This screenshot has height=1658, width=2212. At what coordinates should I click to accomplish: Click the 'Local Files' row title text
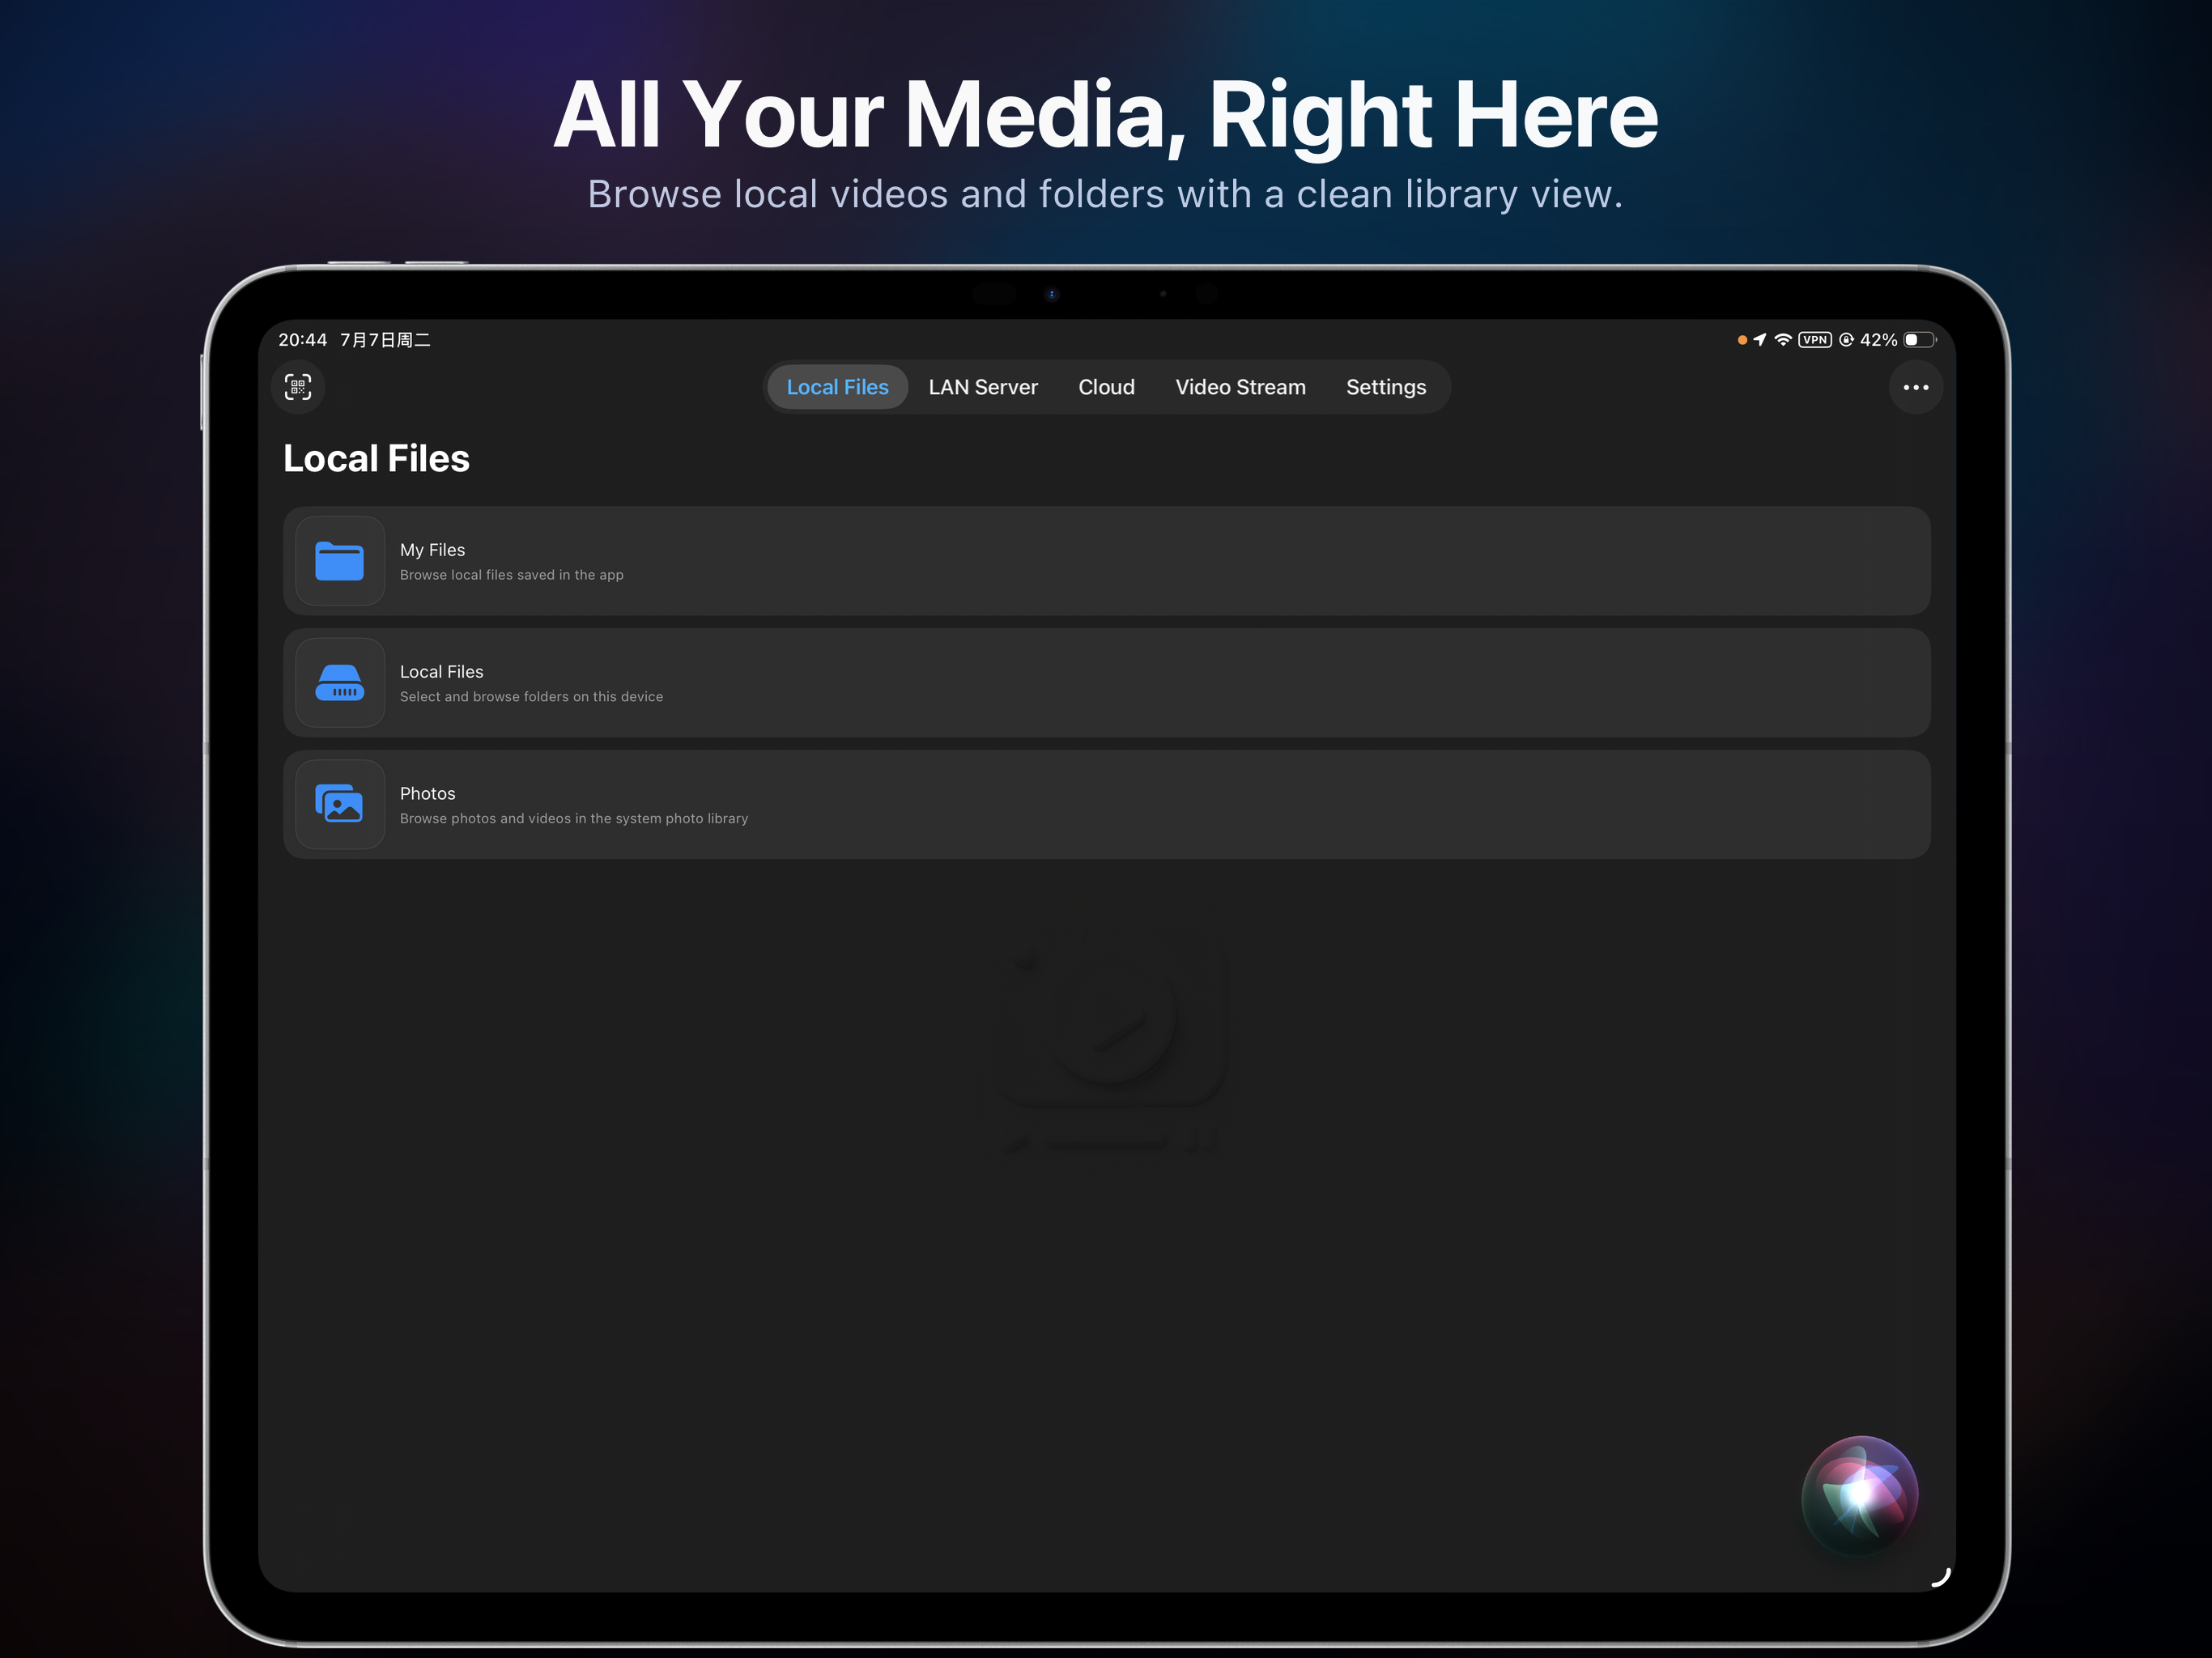click(x=441, y=672)
